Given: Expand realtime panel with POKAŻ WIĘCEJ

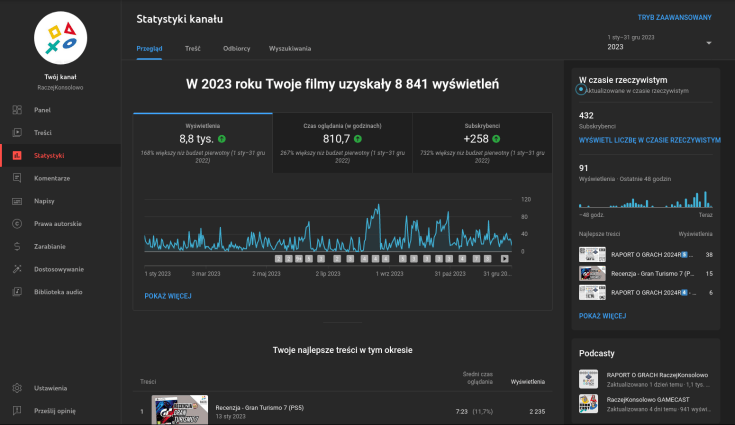Looking at the screenshot, I should (x=602, y=315).
